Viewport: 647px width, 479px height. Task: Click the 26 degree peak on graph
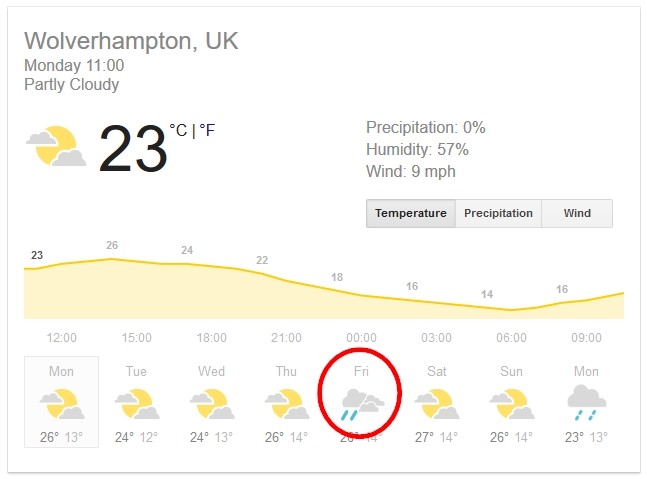112,245
